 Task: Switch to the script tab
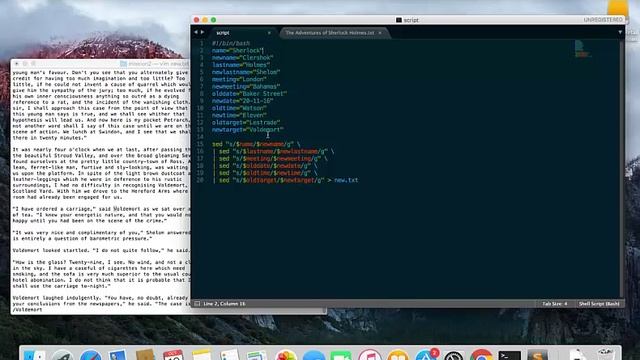coord(223,33)
